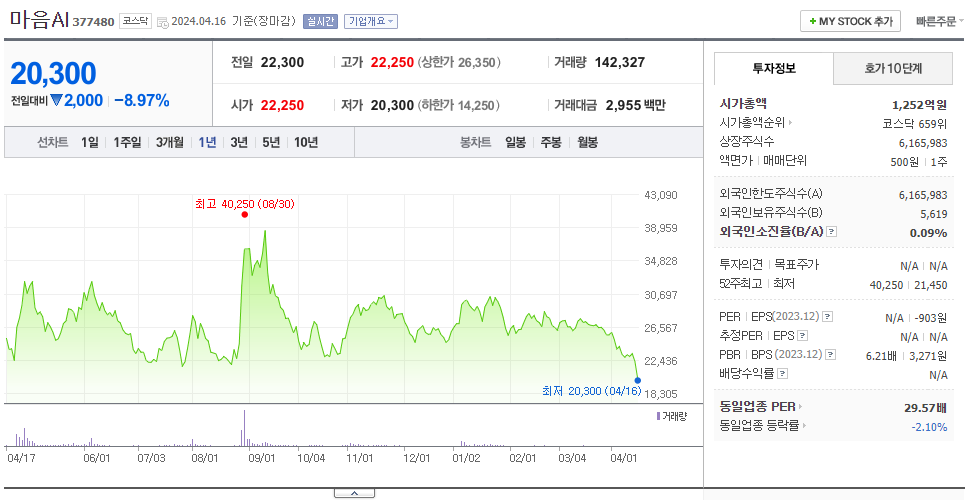Add stock with MY STOCK 추가 button

[x=850, y=21]
